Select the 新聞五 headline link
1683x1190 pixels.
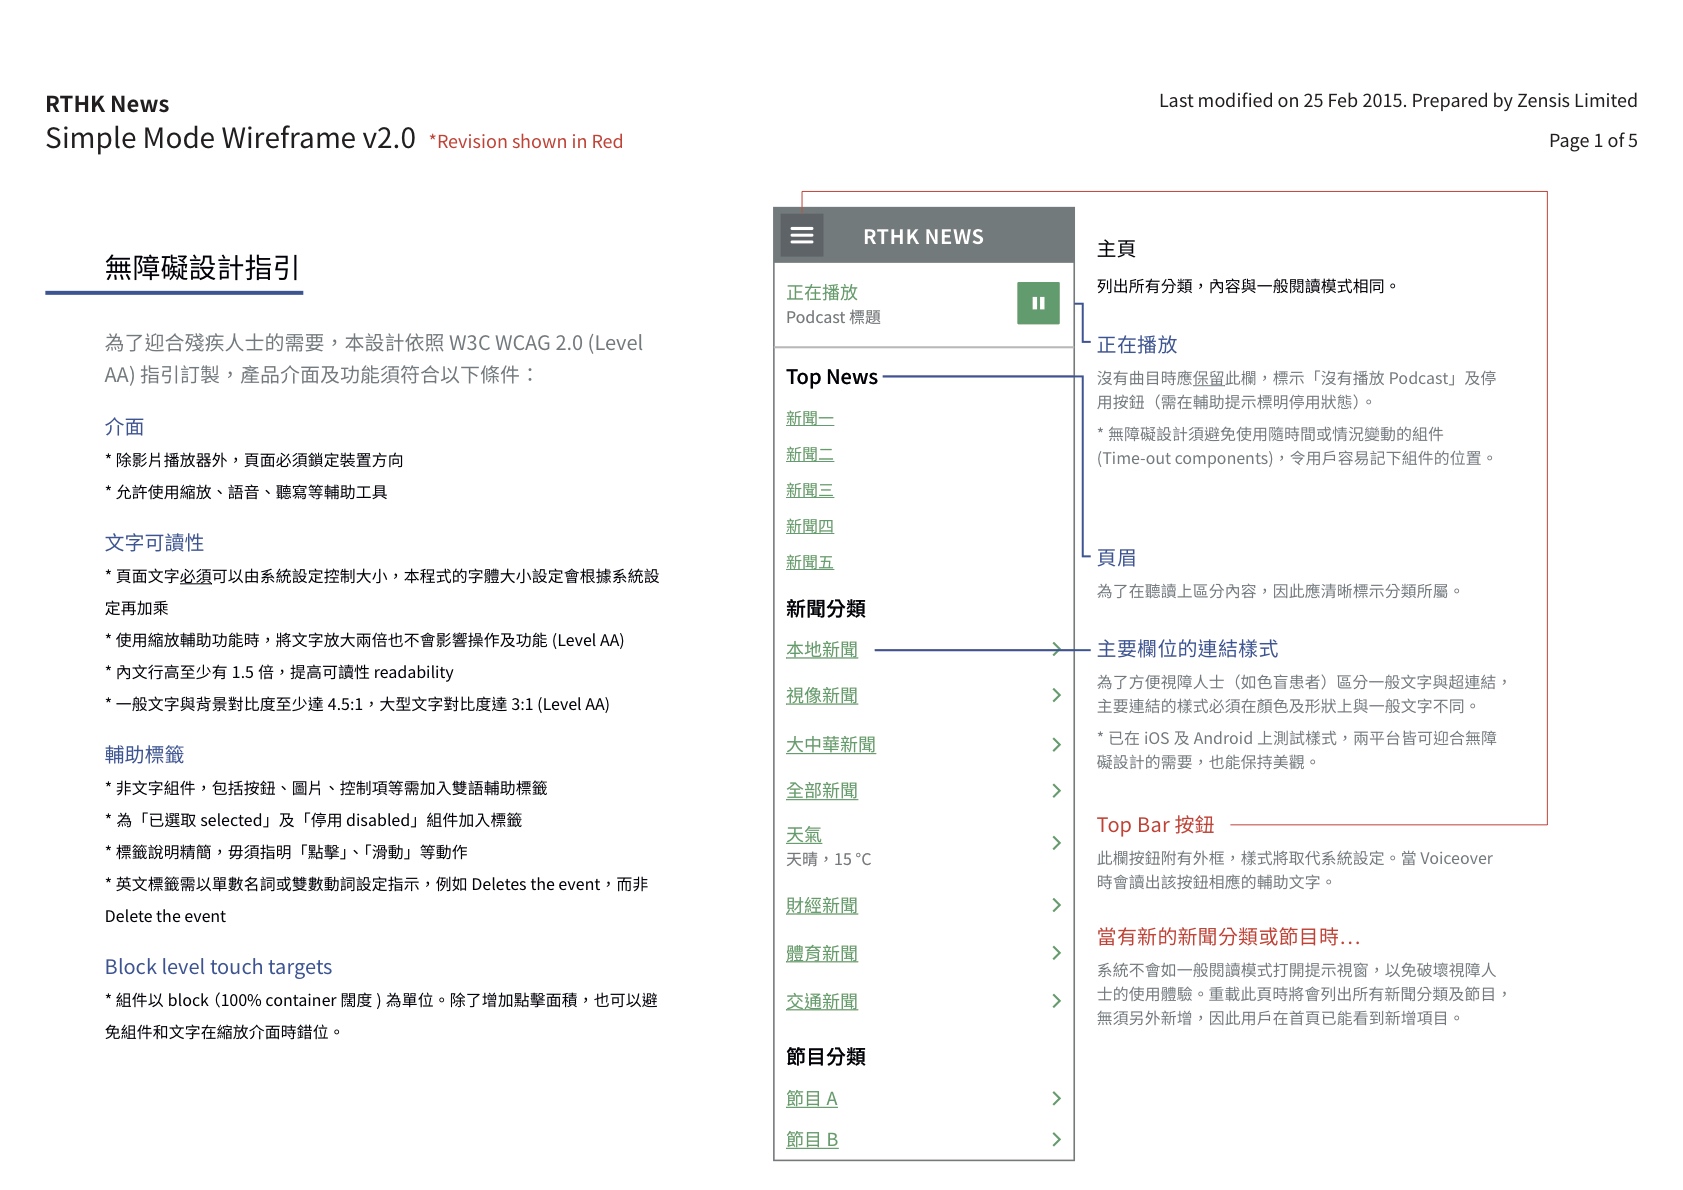809,563
